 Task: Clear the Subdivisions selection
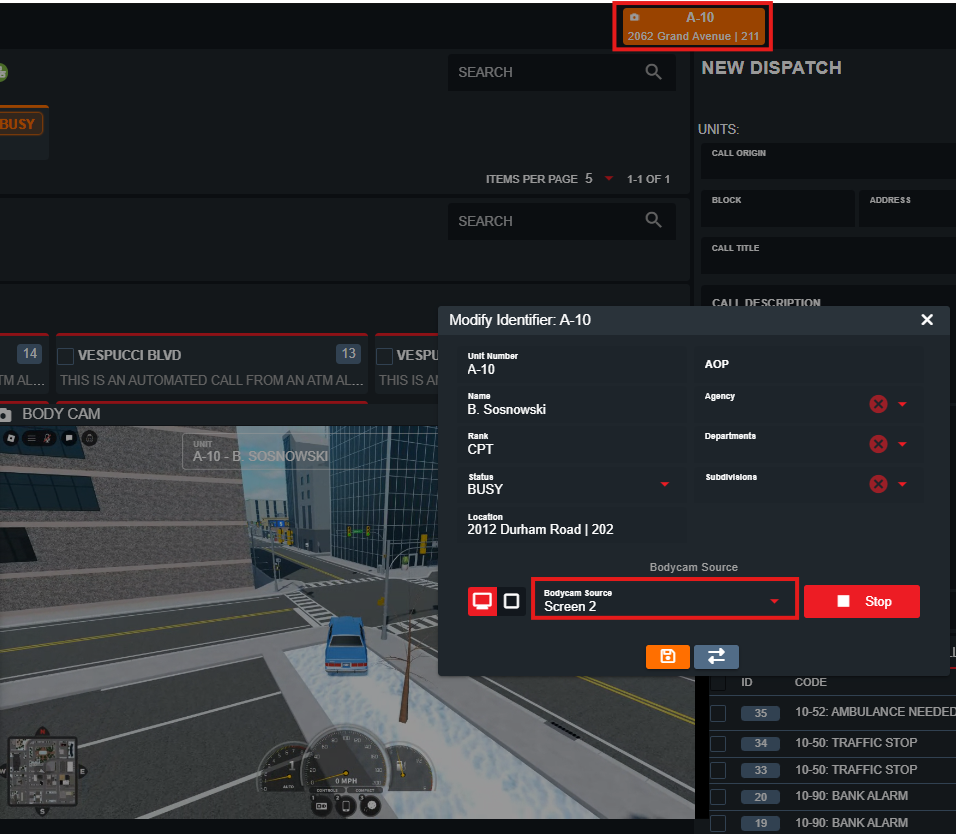(878, 484)
